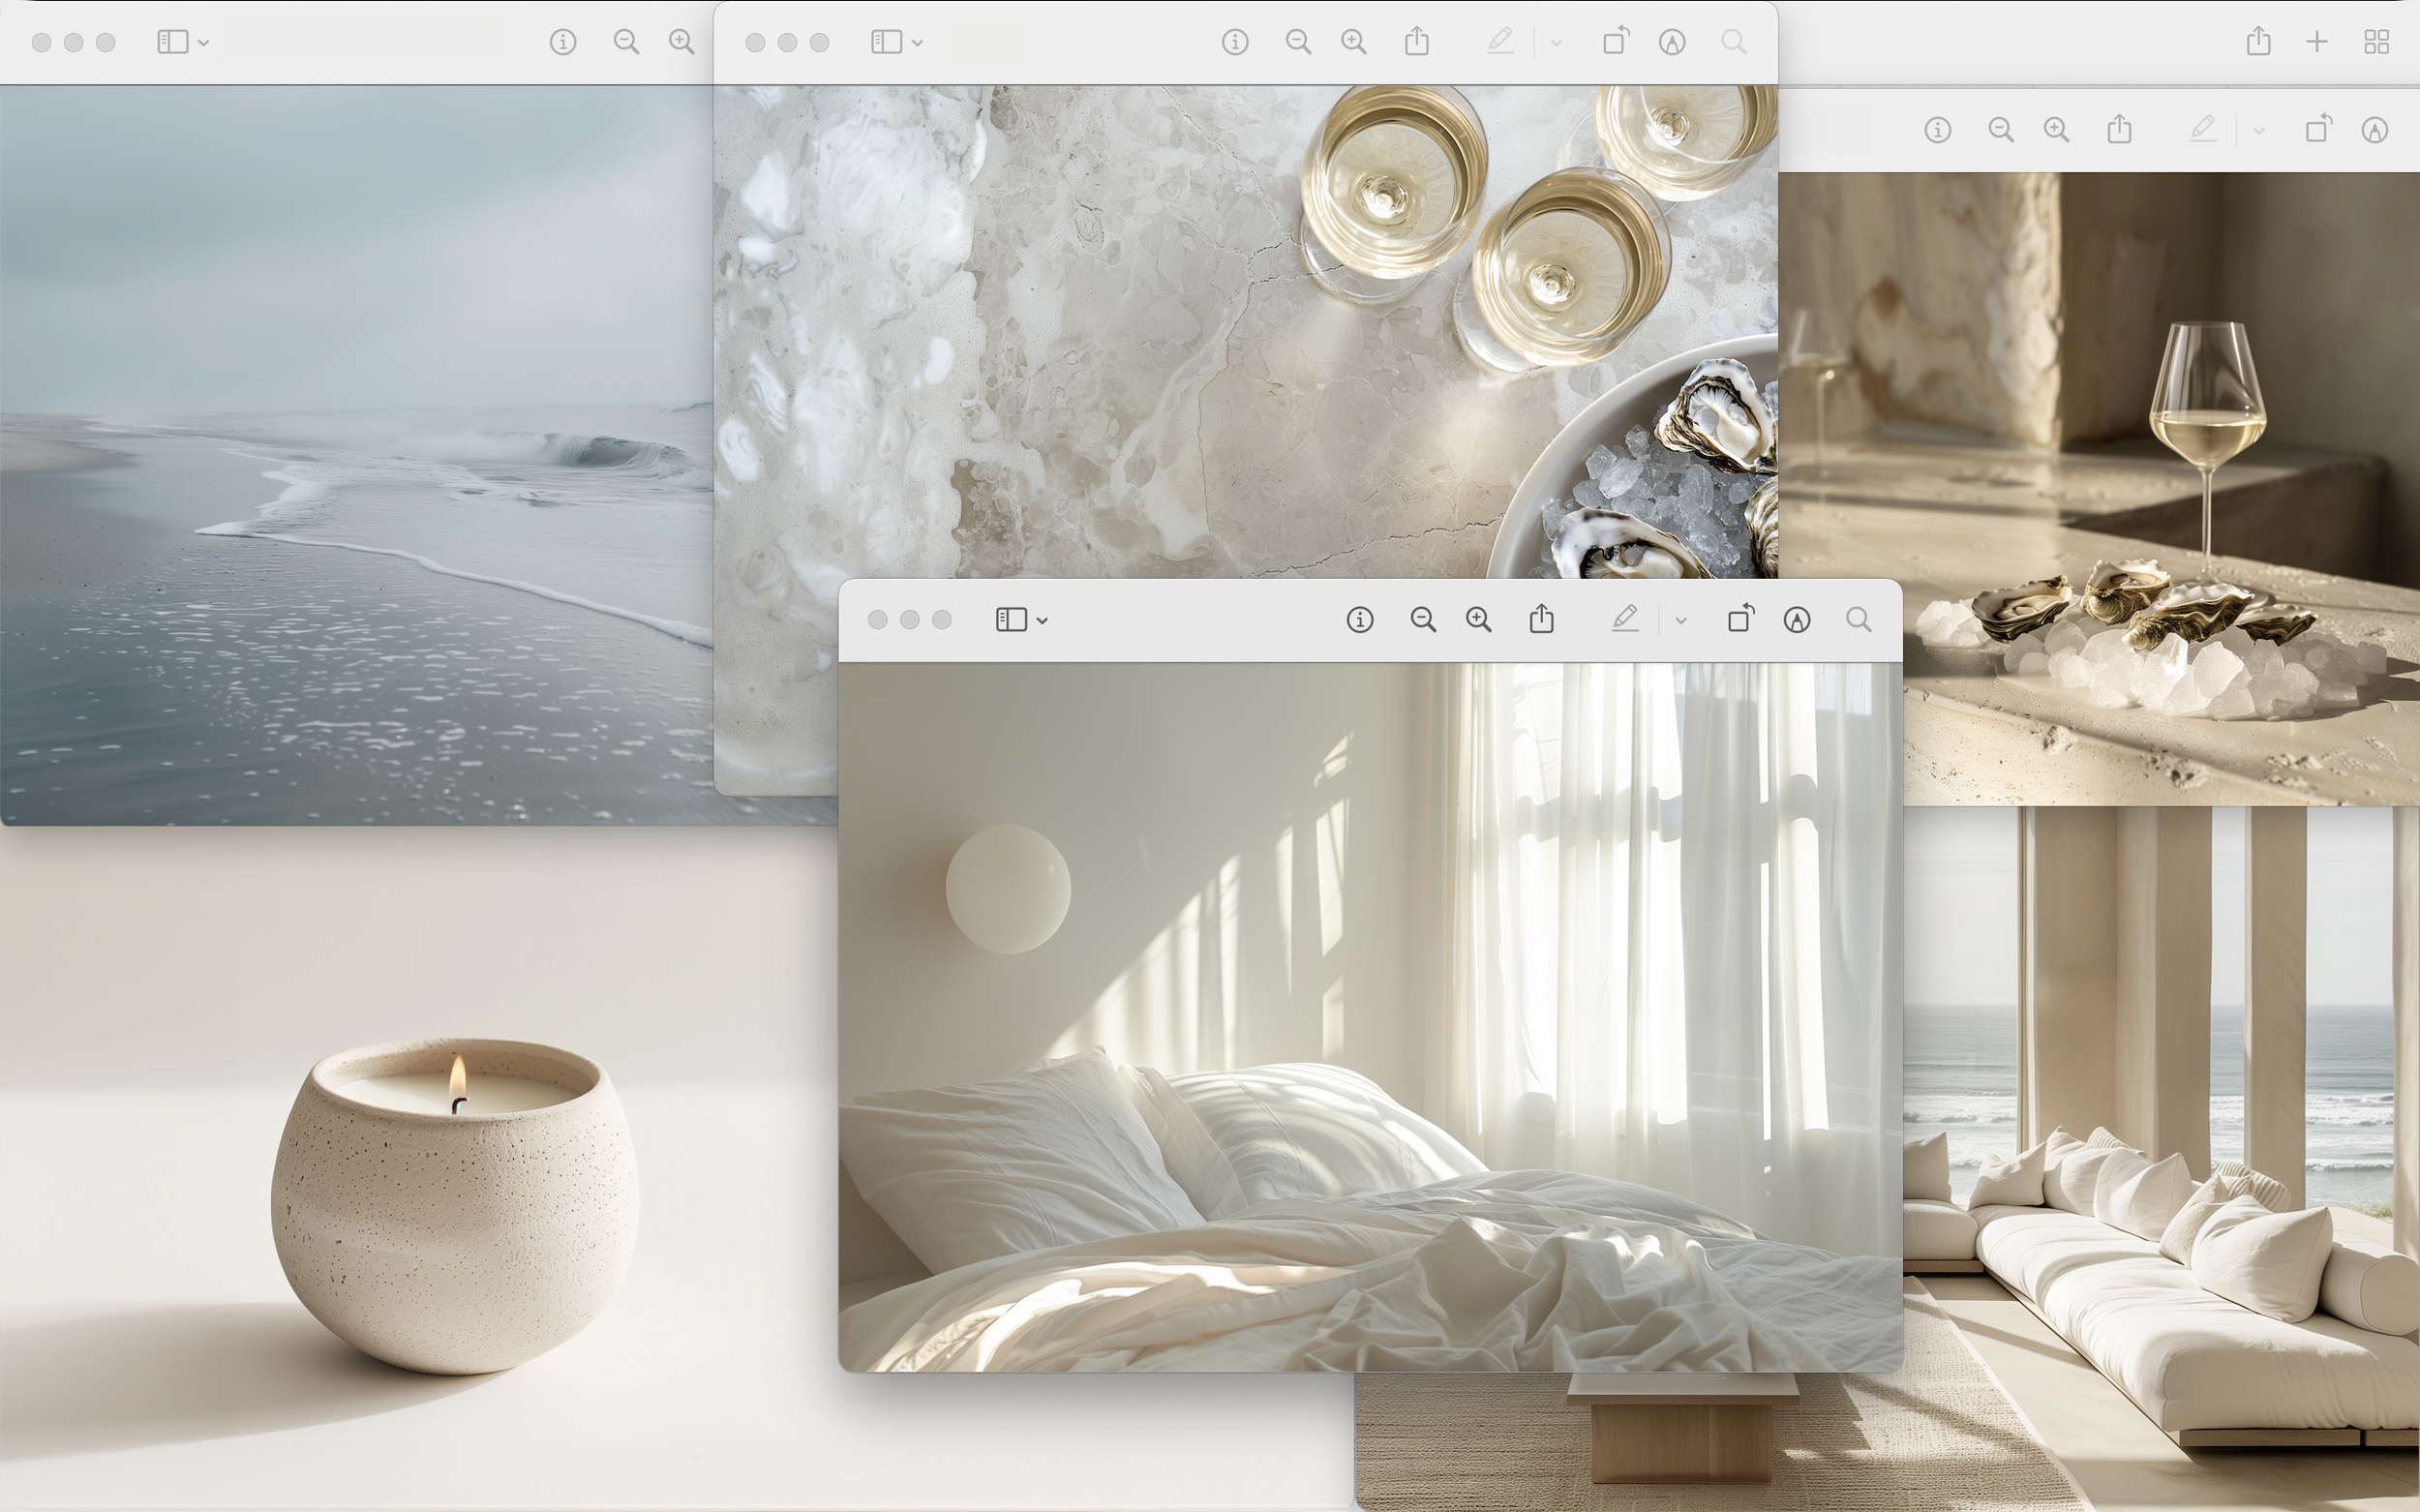2420x1512 pixels.
Task: Show image info in the wine glass window
Action: point(1938,130)
